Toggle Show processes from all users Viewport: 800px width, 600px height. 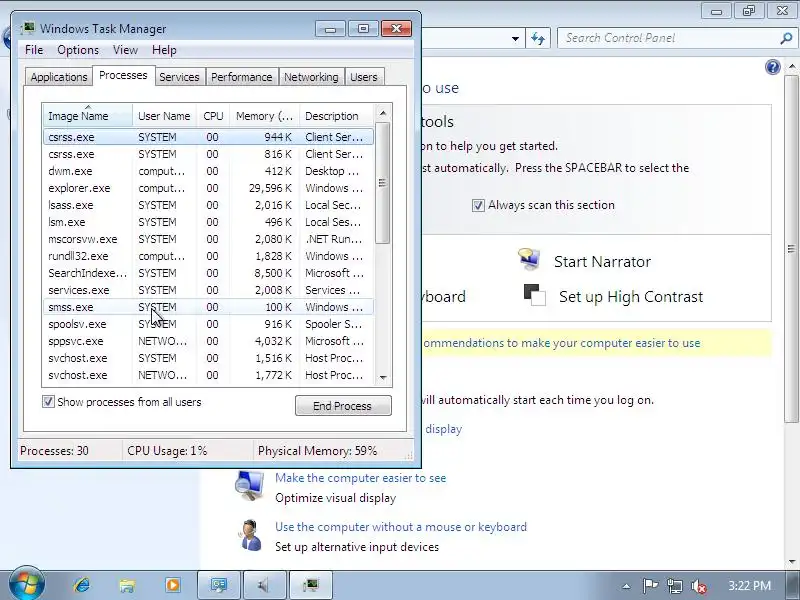48,402
